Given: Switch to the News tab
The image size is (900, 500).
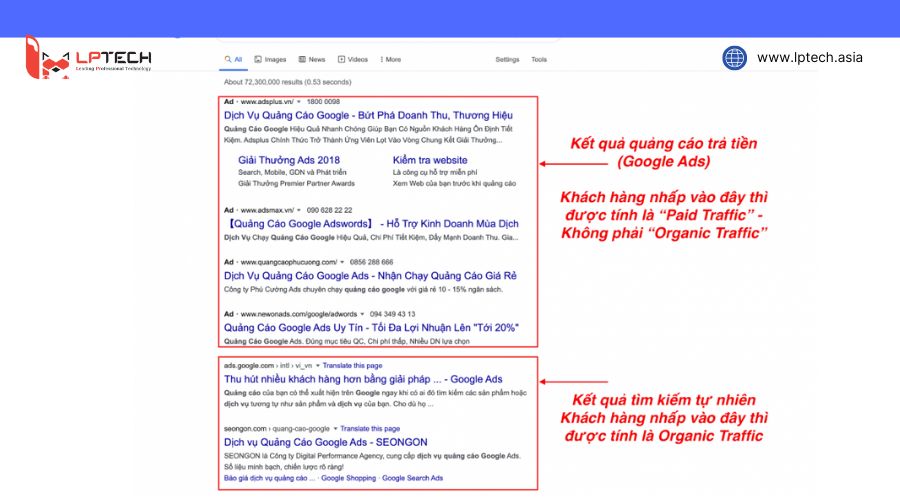Looking at the screenshot, I should click(x=312, y=59).
